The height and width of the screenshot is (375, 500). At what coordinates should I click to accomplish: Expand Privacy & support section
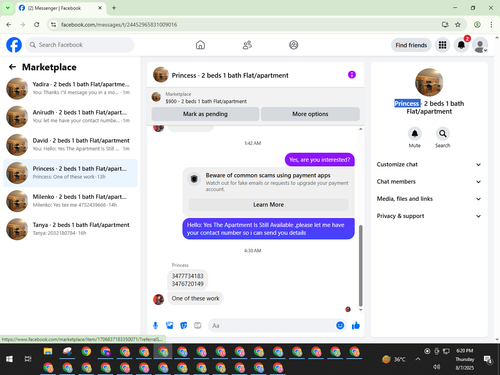429,216
